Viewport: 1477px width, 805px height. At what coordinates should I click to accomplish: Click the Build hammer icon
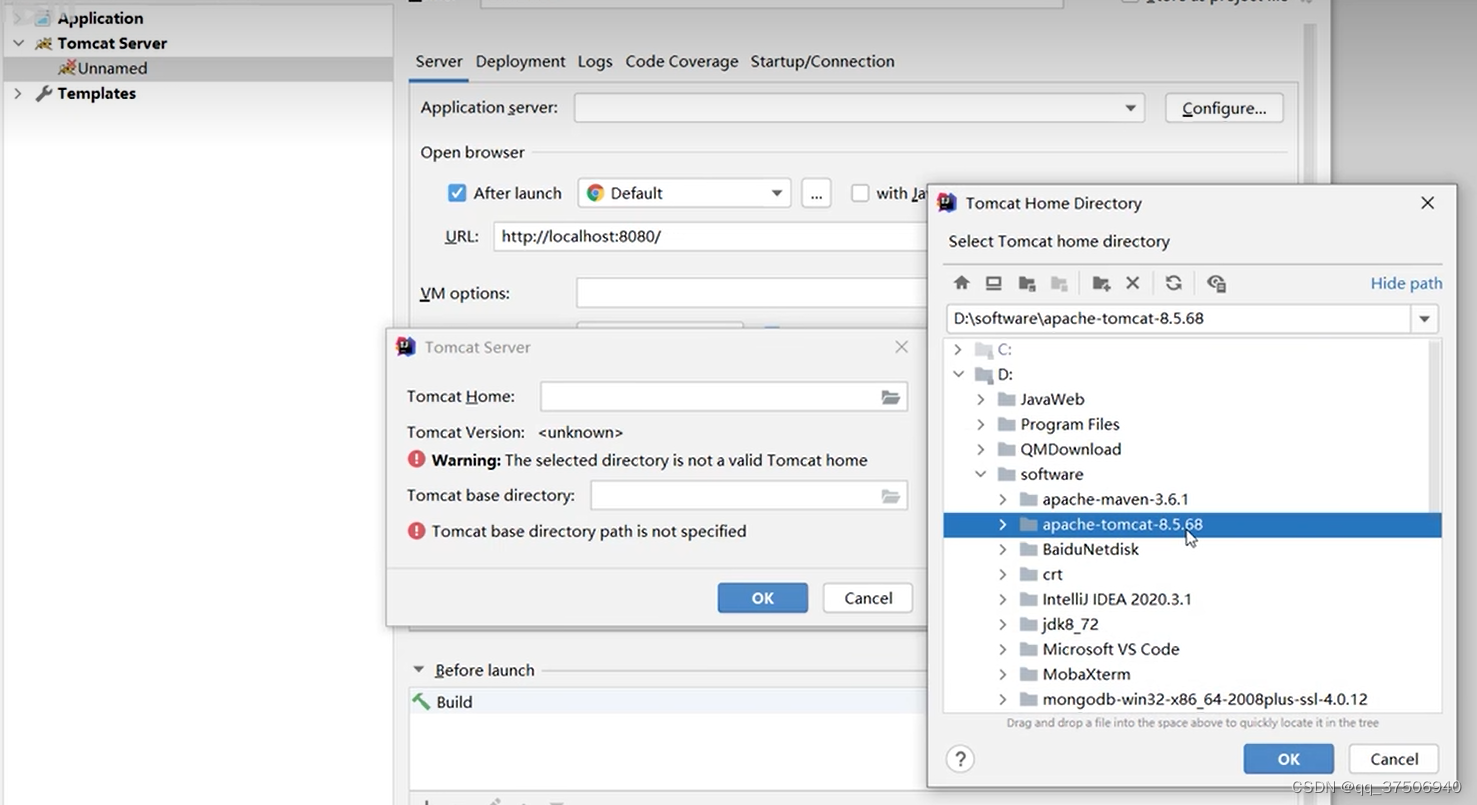[x=421, y=701]
